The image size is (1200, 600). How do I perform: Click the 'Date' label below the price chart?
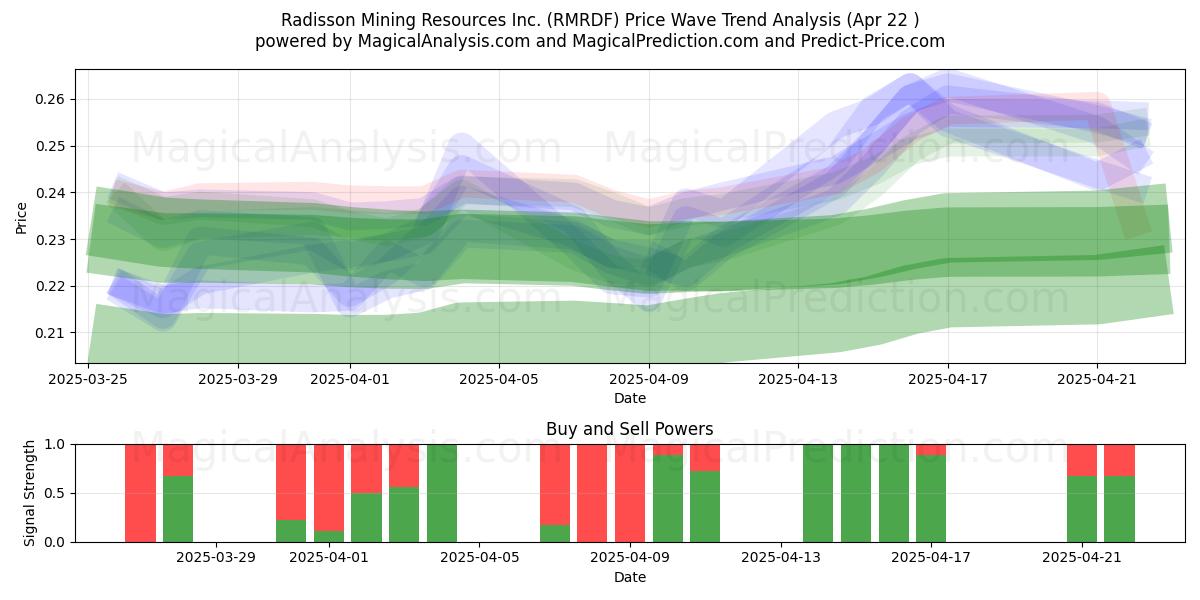tap(630, 398)
